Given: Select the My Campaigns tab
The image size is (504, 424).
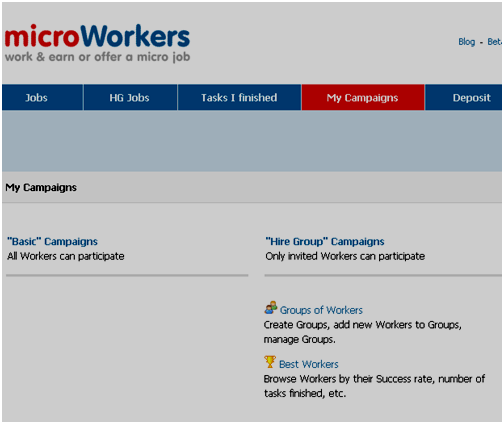Looking at the screenshot, I should tap(363, 97).
